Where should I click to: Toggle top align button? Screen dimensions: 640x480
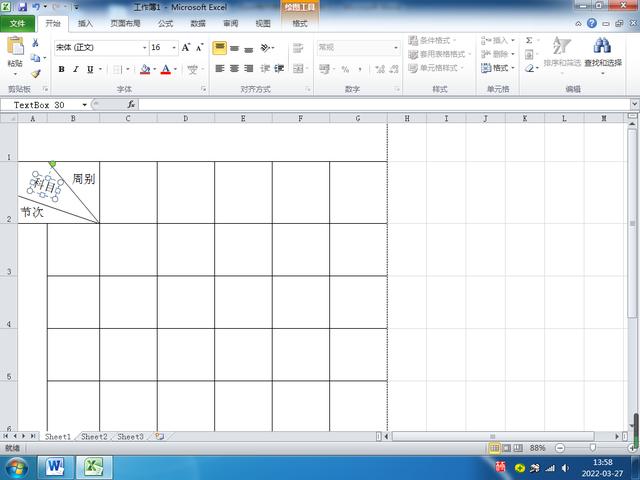[x=220, y=48]
